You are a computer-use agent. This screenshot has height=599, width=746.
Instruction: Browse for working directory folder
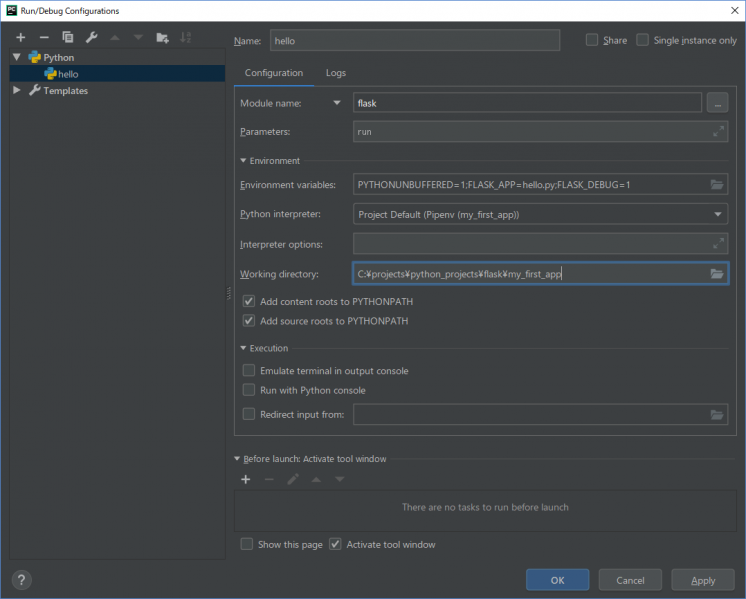click(x=717, y=274)
